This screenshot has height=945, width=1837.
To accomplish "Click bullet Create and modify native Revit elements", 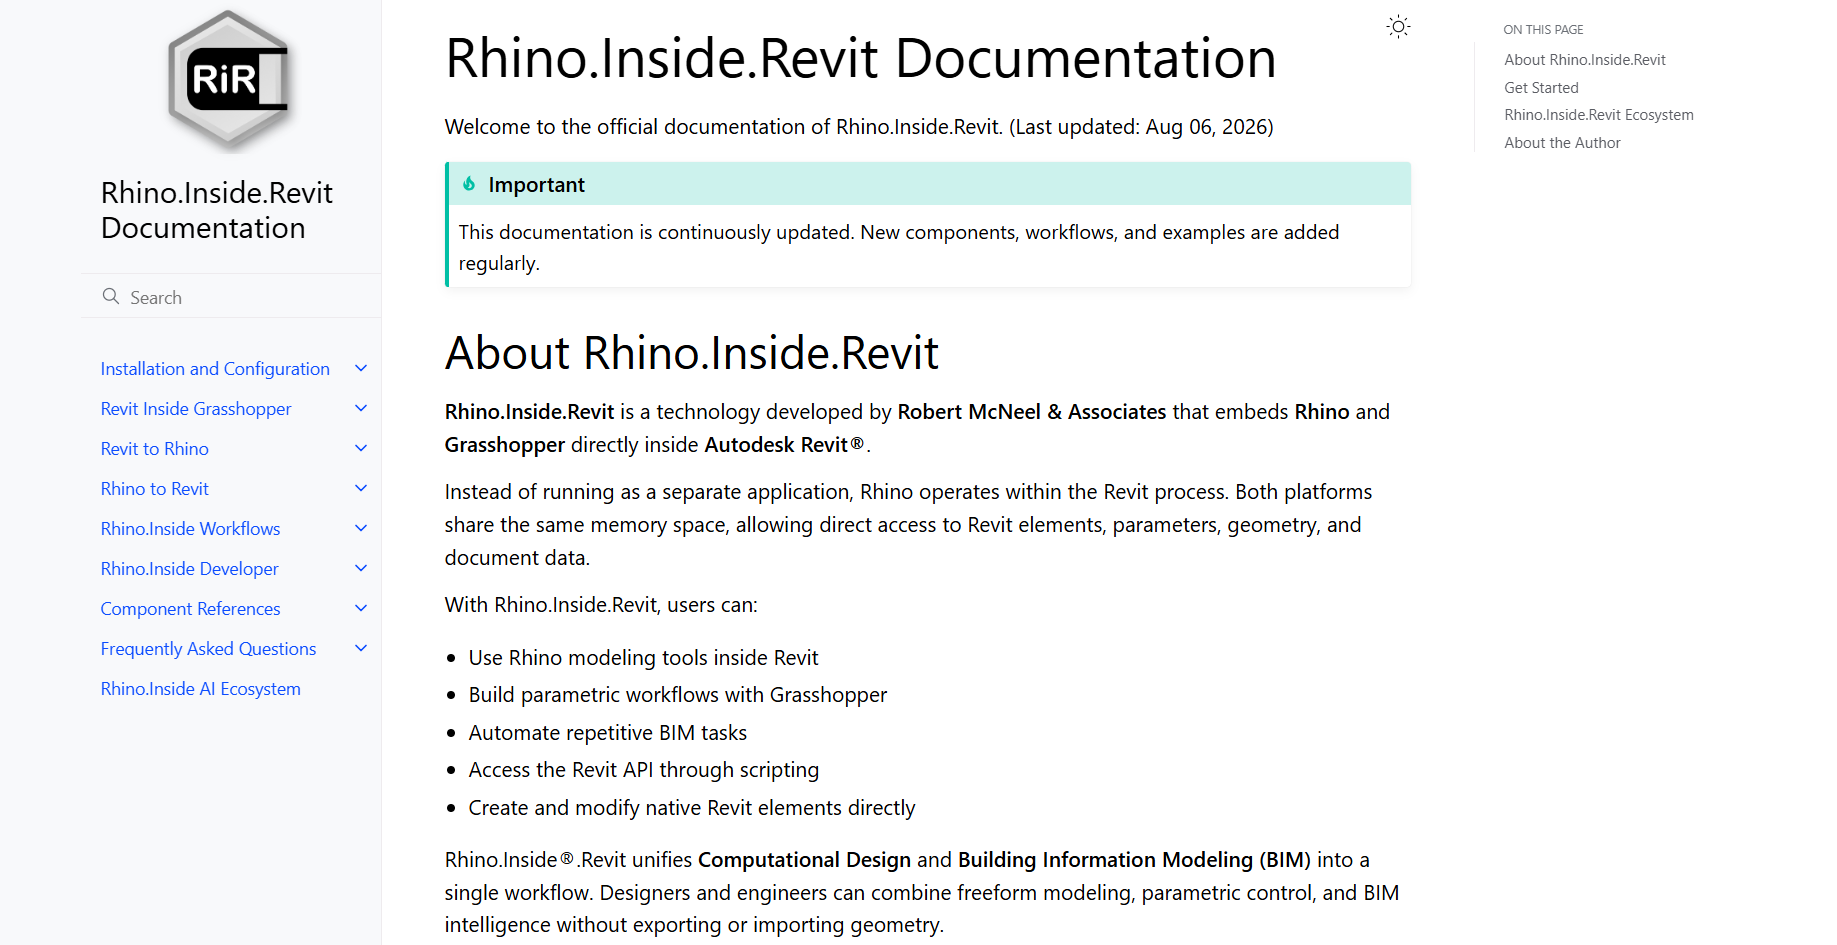I will (x=692, y=808).
